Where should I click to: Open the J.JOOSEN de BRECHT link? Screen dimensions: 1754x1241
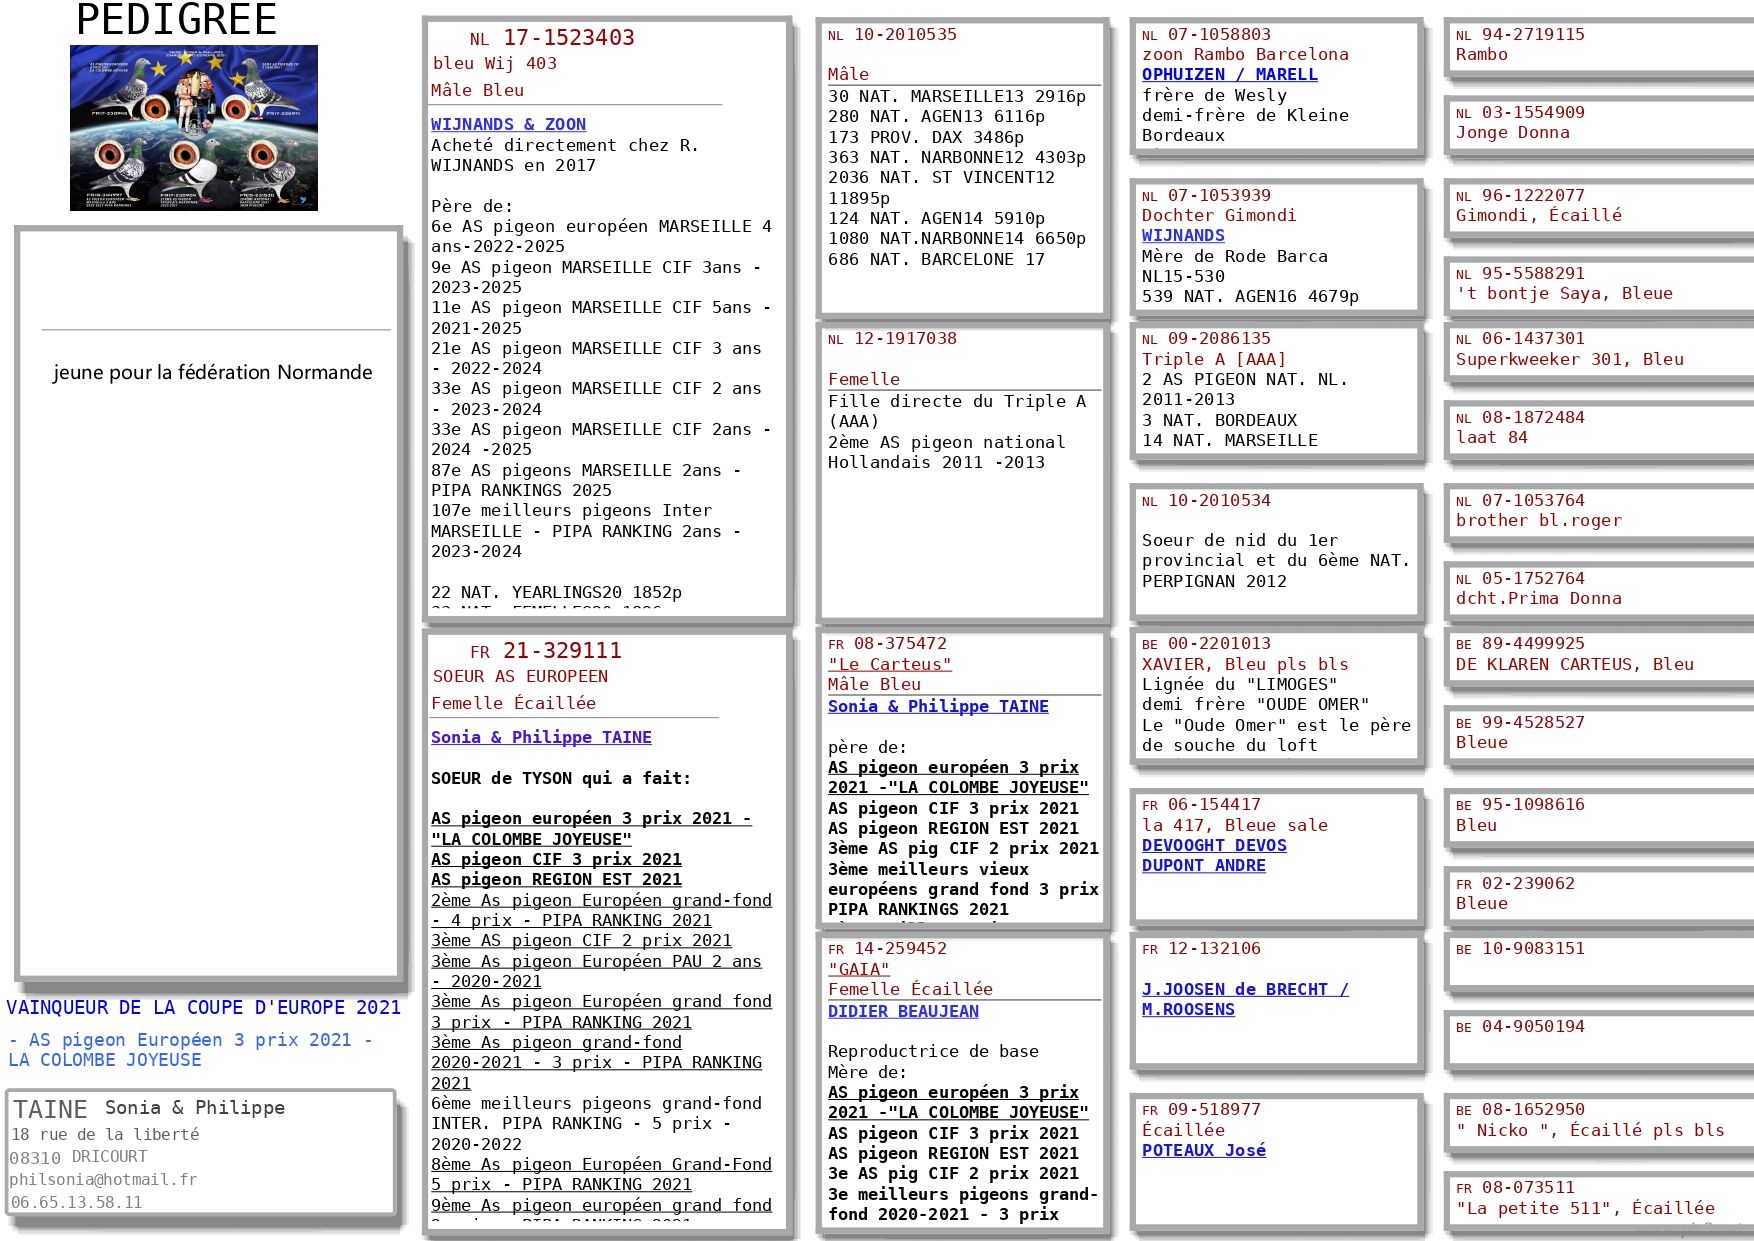pos(1244,989)
